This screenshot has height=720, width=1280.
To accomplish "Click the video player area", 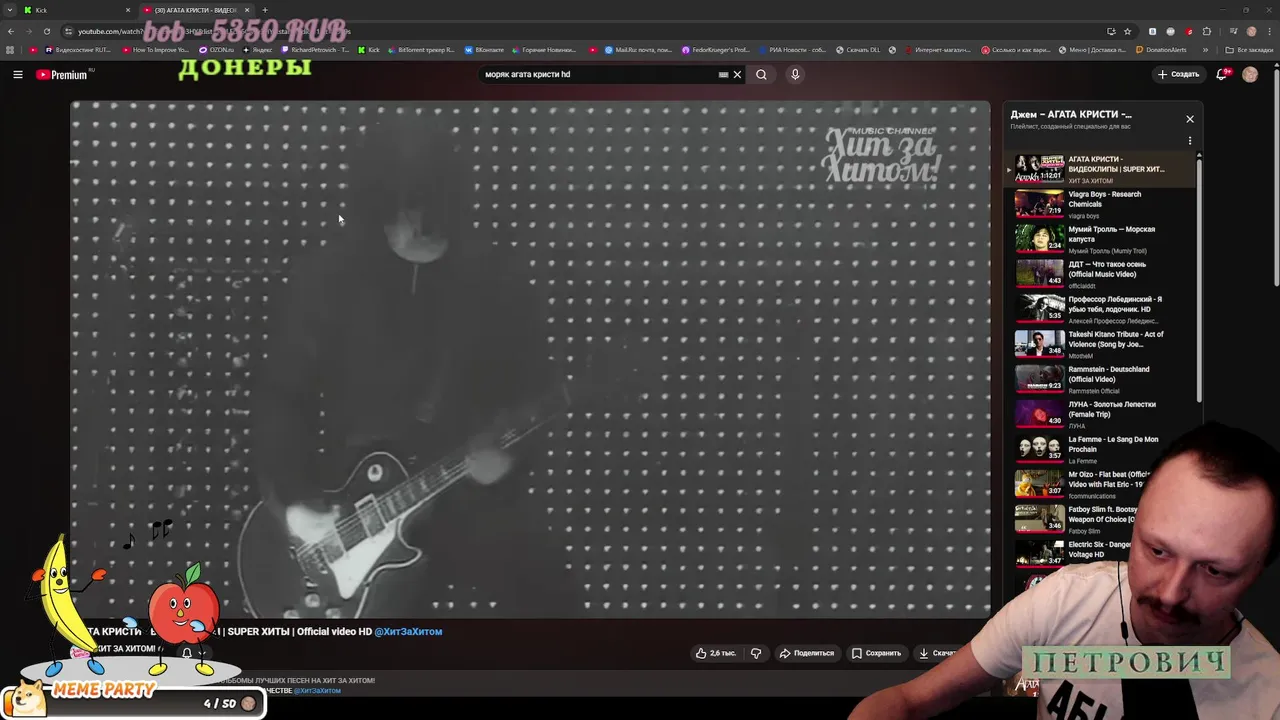I will click(x=530, y=360).
